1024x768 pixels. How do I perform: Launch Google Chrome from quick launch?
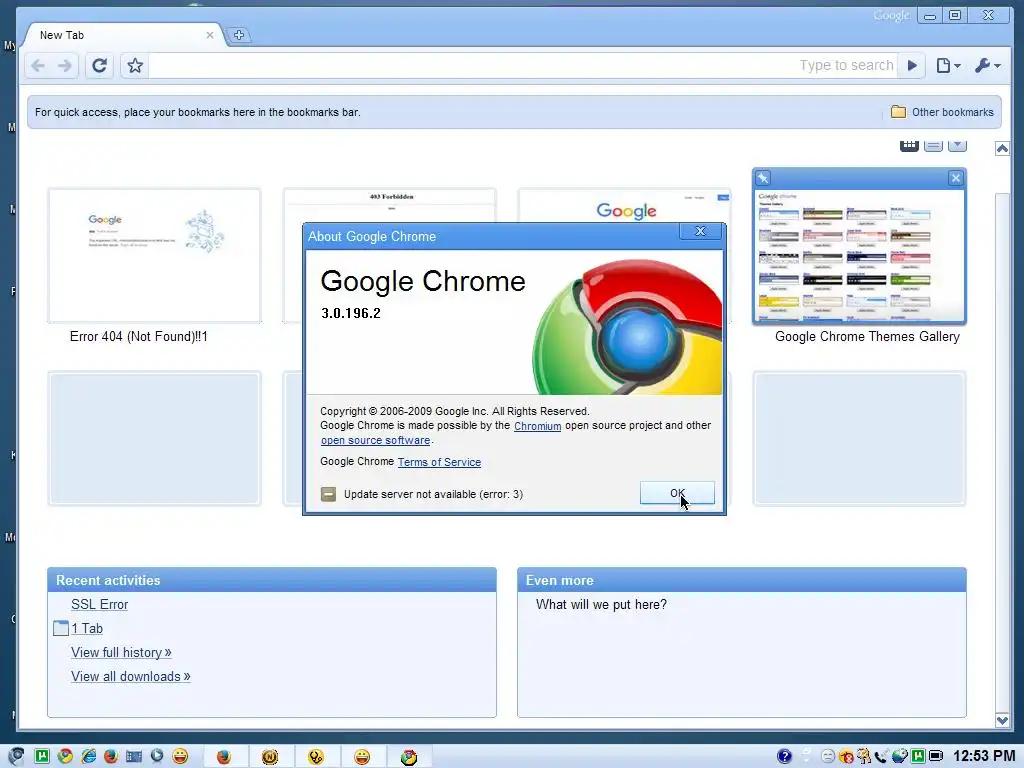[x=65, y=756]
